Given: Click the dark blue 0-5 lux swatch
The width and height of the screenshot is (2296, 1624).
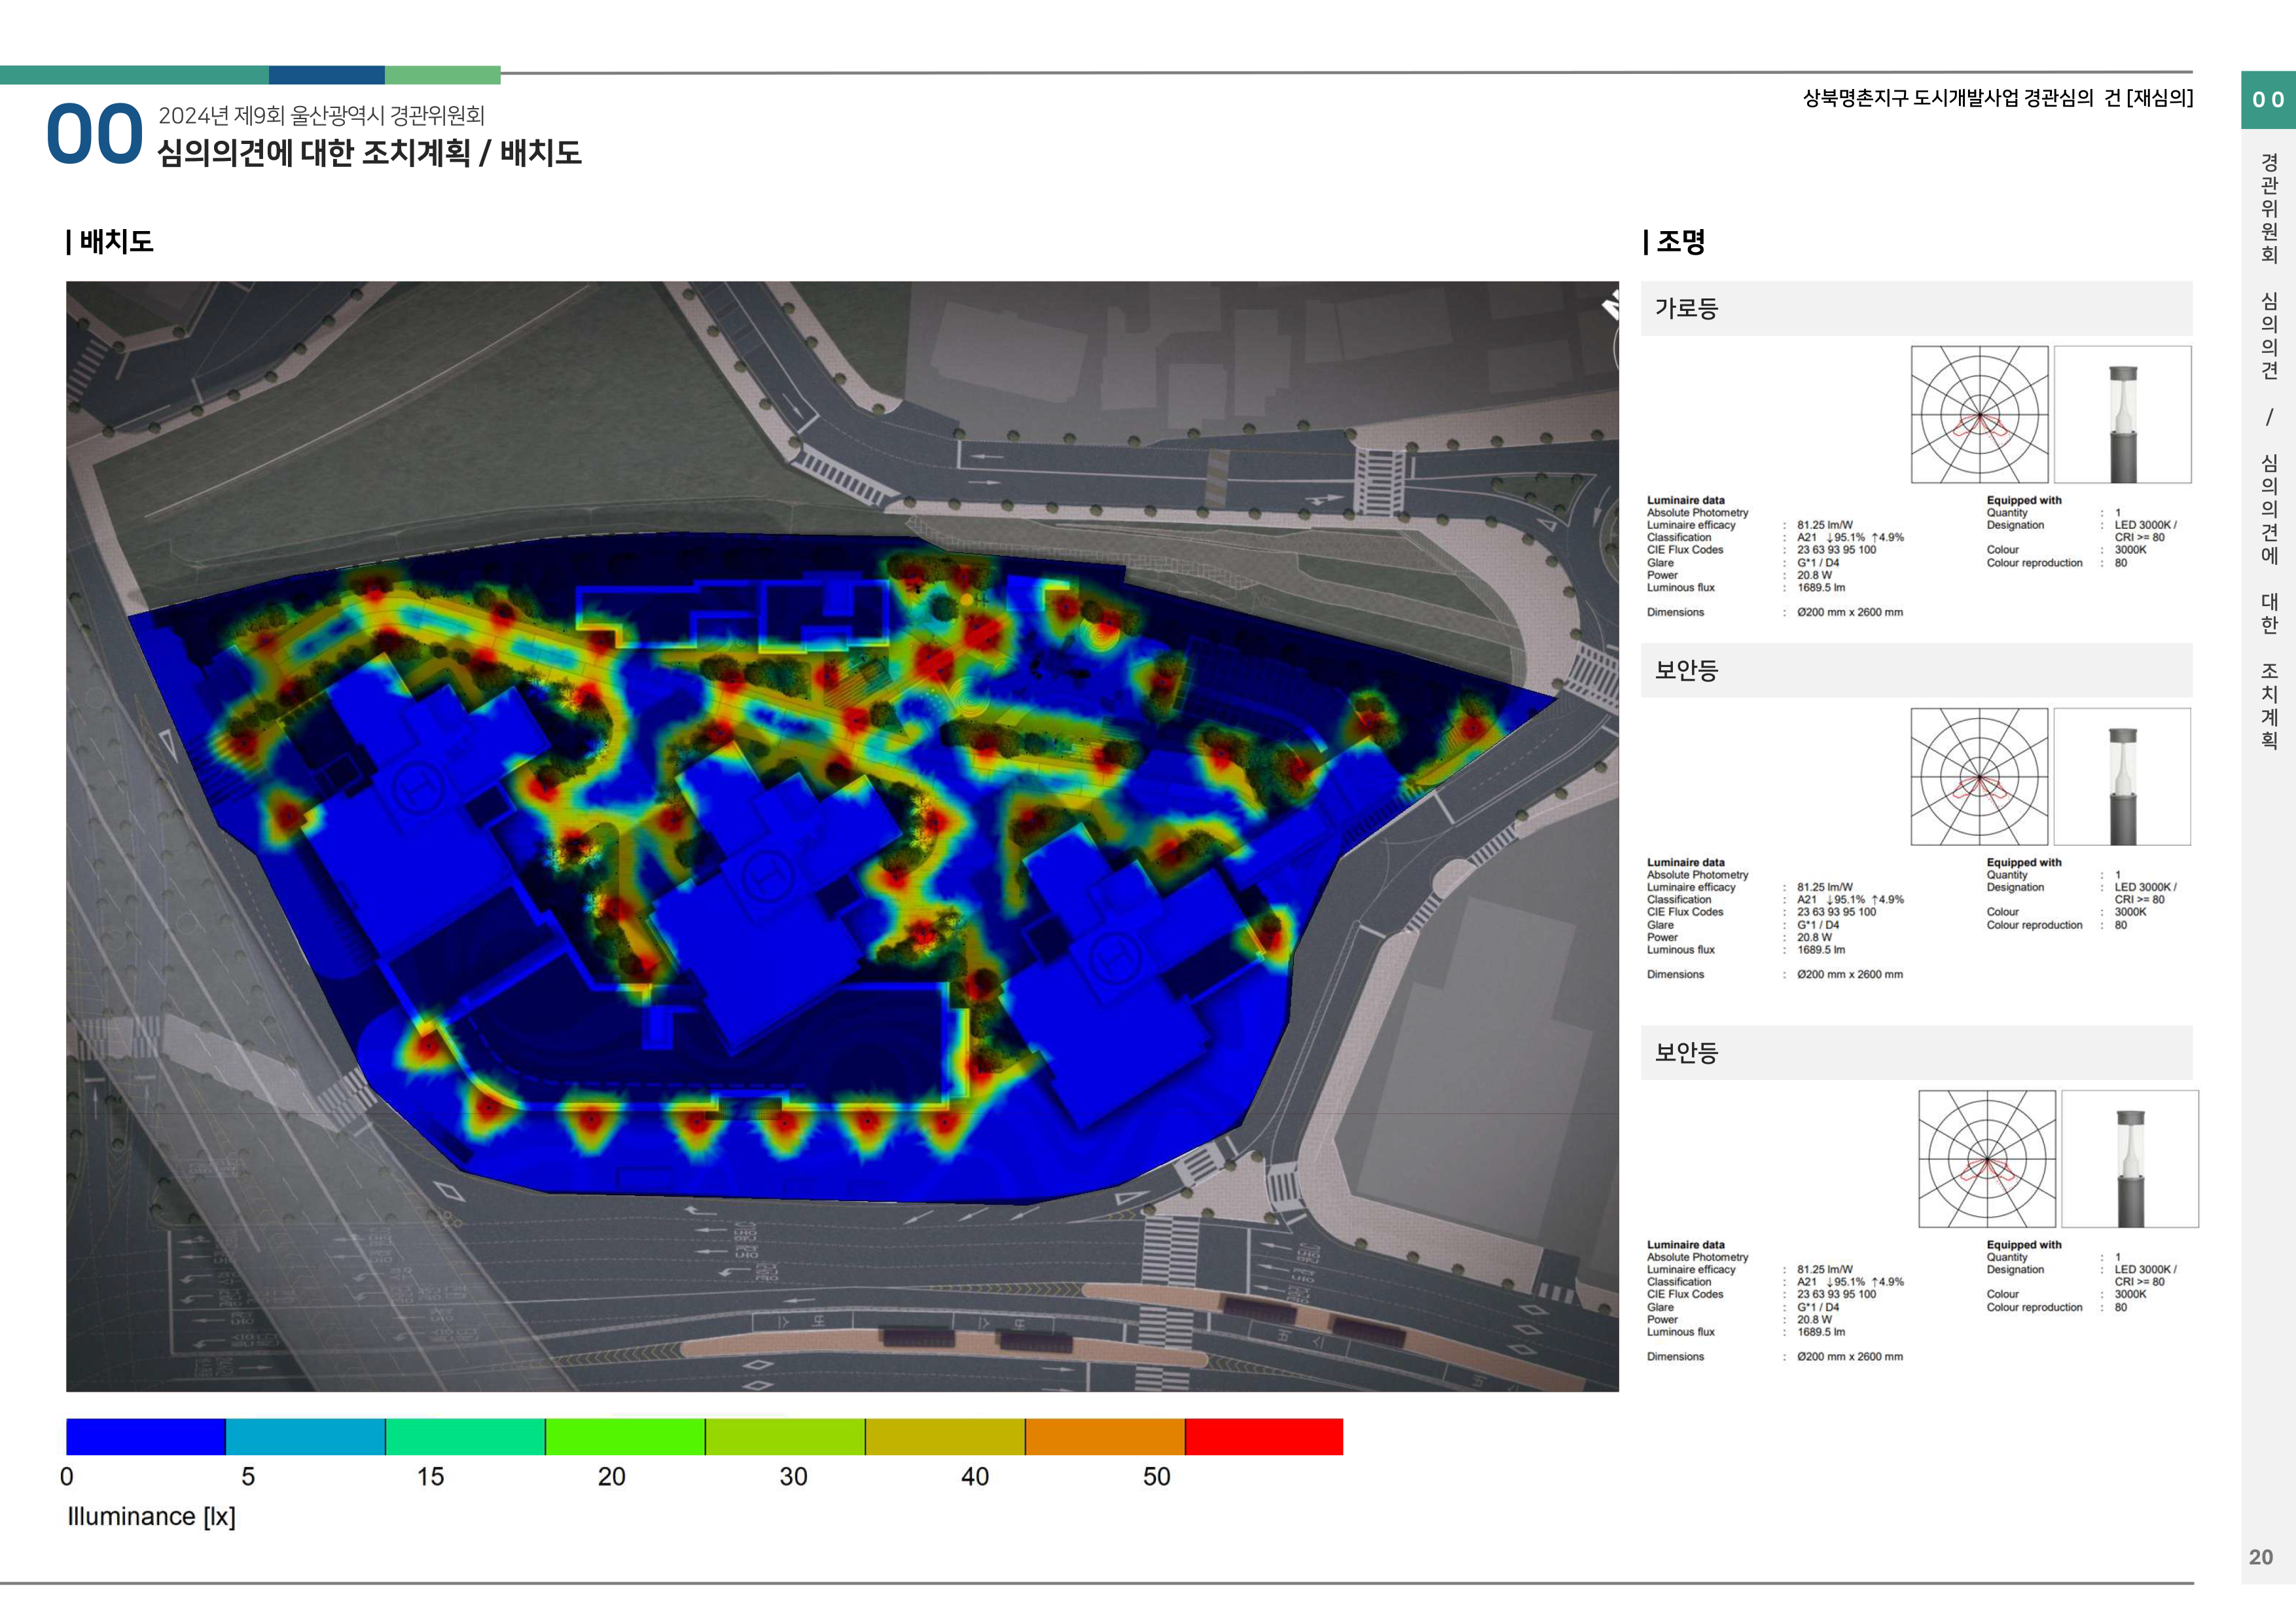Looking at the screenshot, I should [x=146, y=1436].
